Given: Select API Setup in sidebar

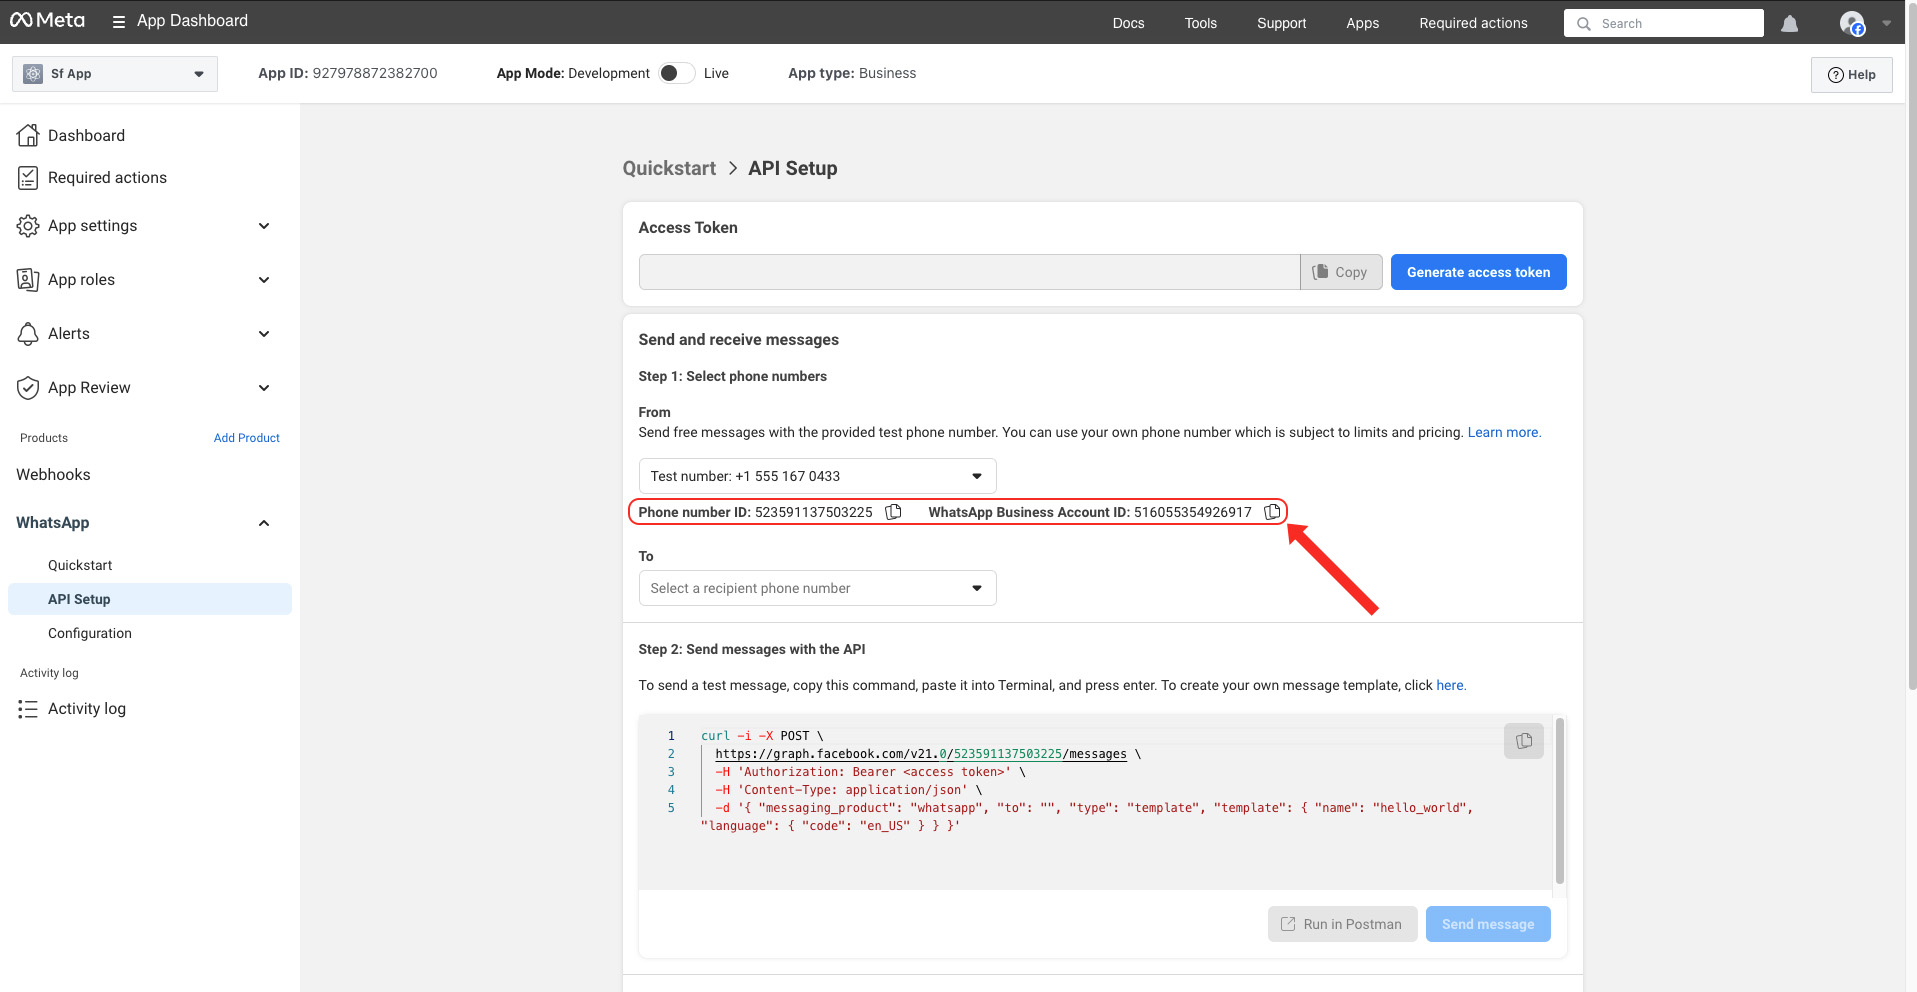Looking at the screenshot, I should click(x=150, y=599).
